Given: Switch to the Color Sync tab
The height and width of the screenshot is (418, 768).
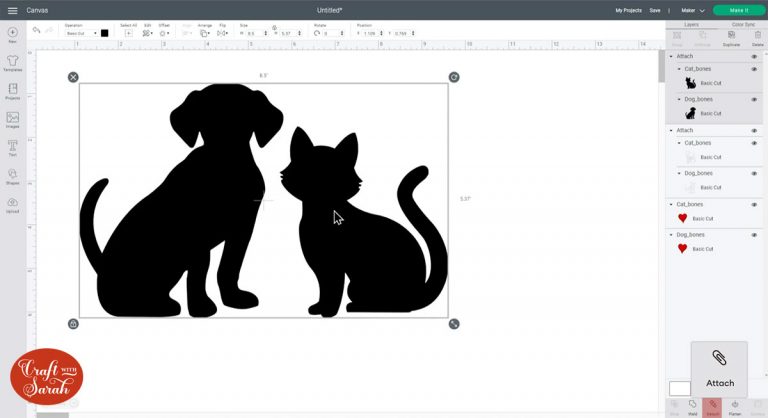Looking at the screenshot, I should (x=743, y=24).
